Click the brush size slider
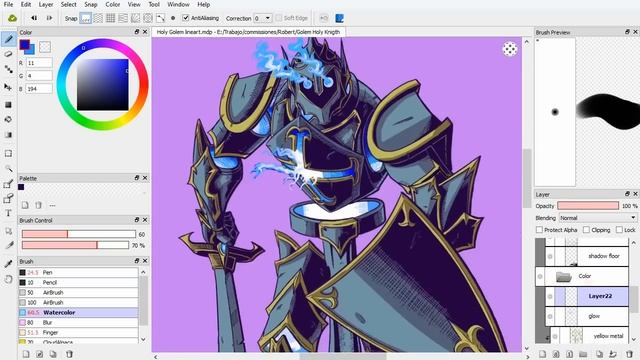Screen dimensions: 640x360 tap(78, 234)
